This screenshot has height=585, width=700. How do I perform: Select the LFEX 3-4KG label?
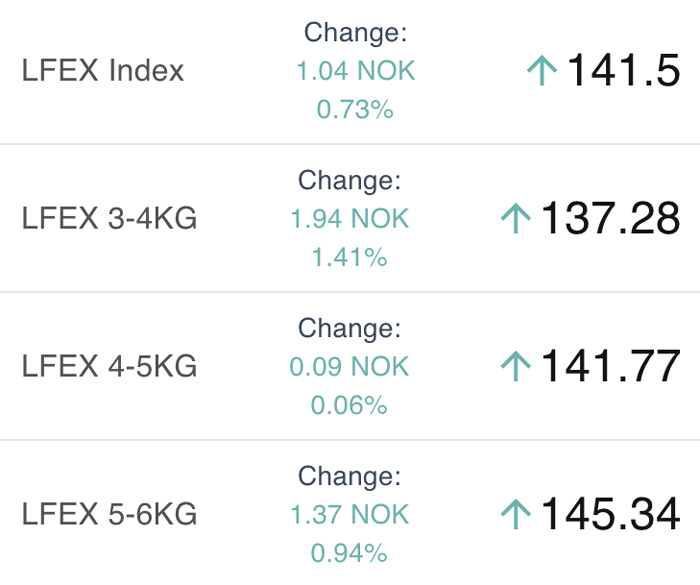109,218
